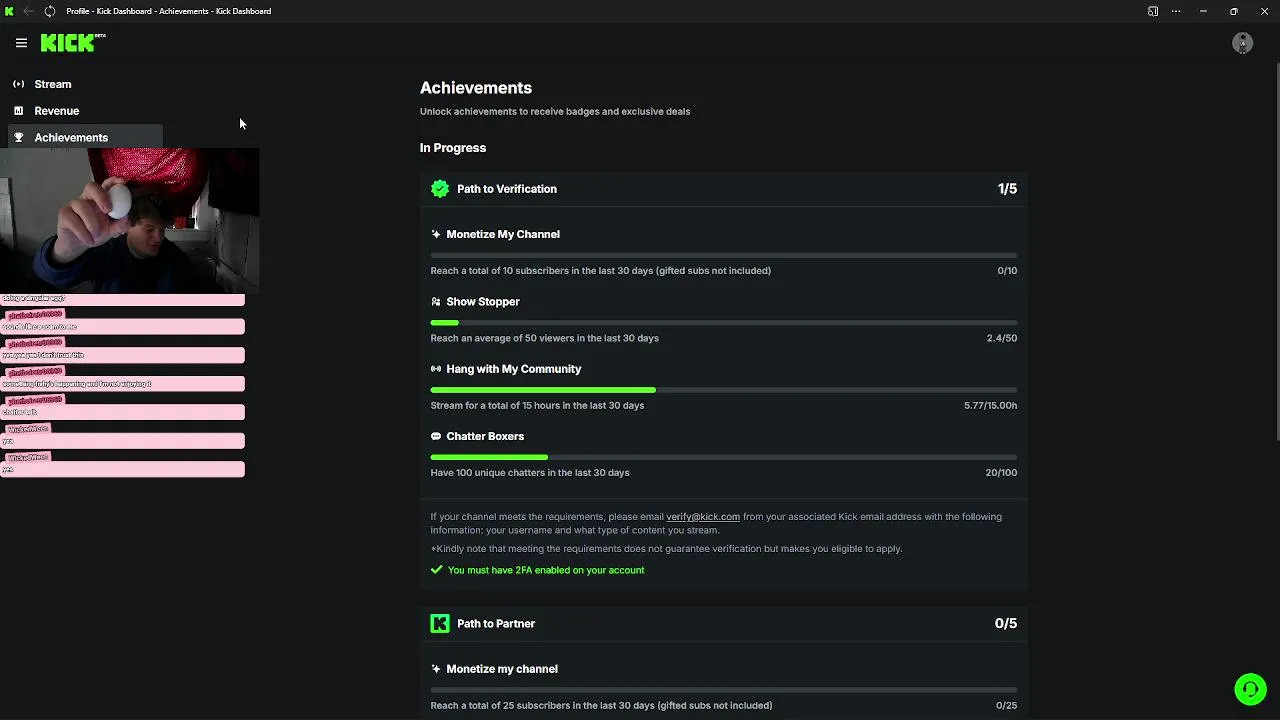Toggle the hamburger navigation menu
The width and height of the screenshot is (1280, 720).
21,43
